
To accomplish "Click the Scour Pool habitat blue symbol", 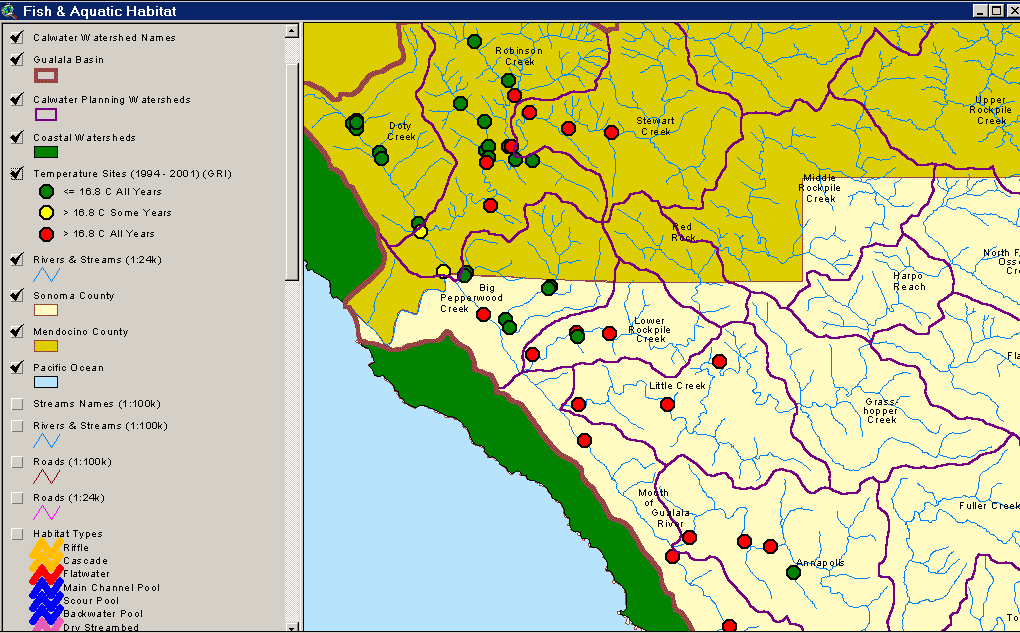I will pyautogui.click(x=46, y=600).
